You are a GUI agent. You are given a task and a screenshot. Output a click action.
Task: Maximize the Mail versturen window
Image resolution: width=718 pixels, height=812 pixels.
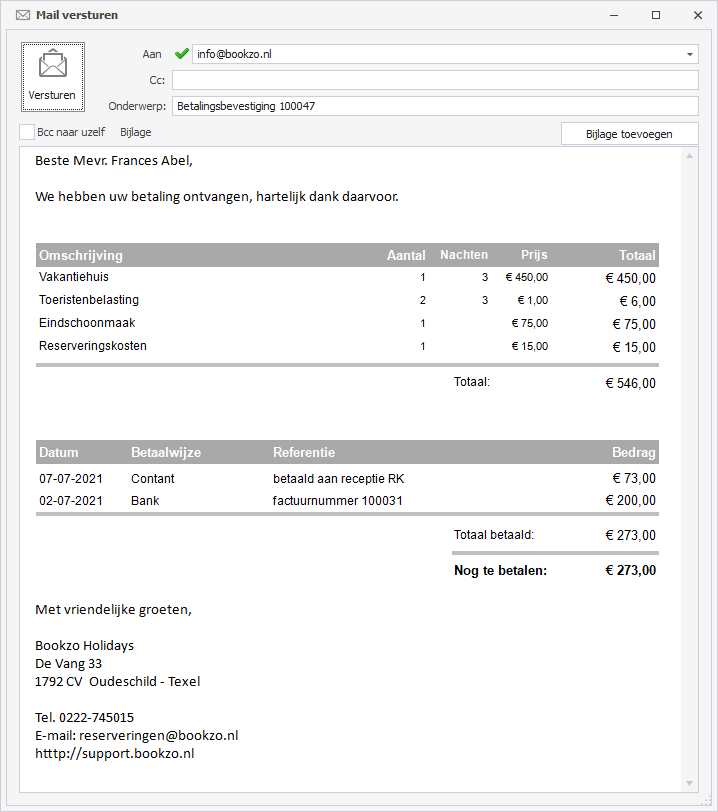656,15
